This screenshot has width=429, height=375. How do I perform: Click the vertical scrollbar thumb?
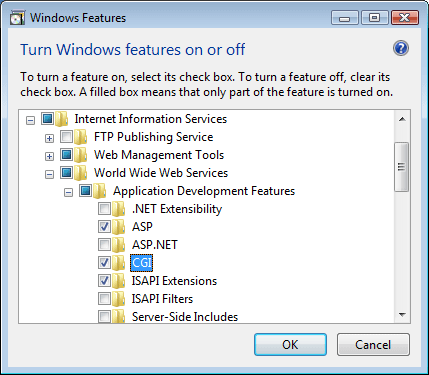point(401,167)
